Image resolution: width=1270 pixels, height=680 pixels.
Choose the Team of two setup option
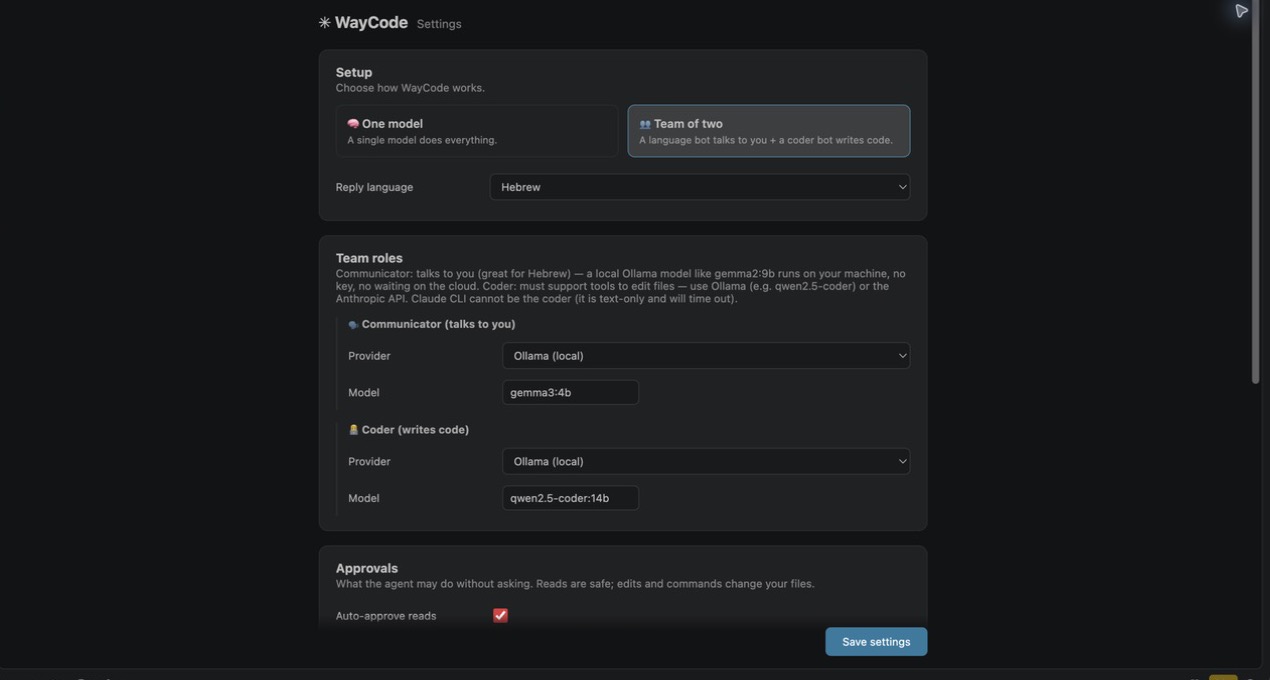point(769,131)
